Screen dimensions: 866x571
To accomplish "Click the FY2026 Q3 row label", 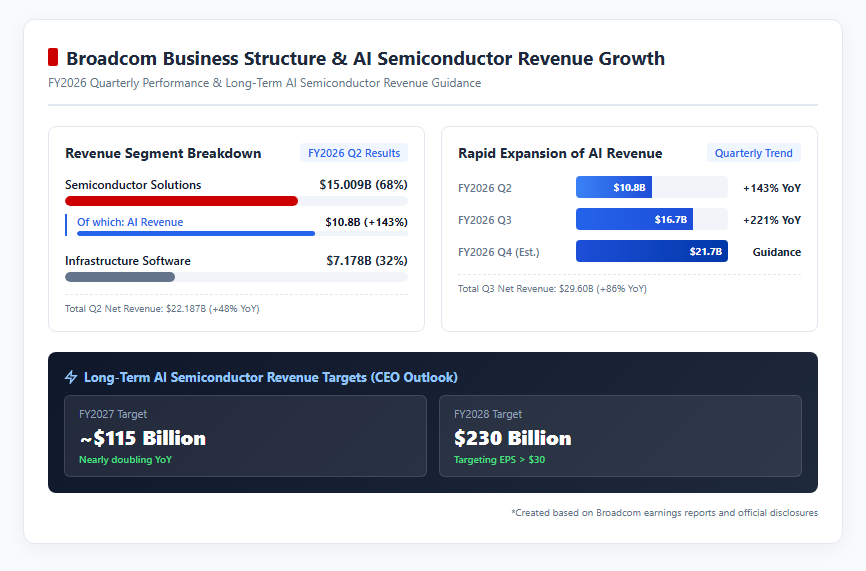I will pyautogui.click(x=485, y=220).
